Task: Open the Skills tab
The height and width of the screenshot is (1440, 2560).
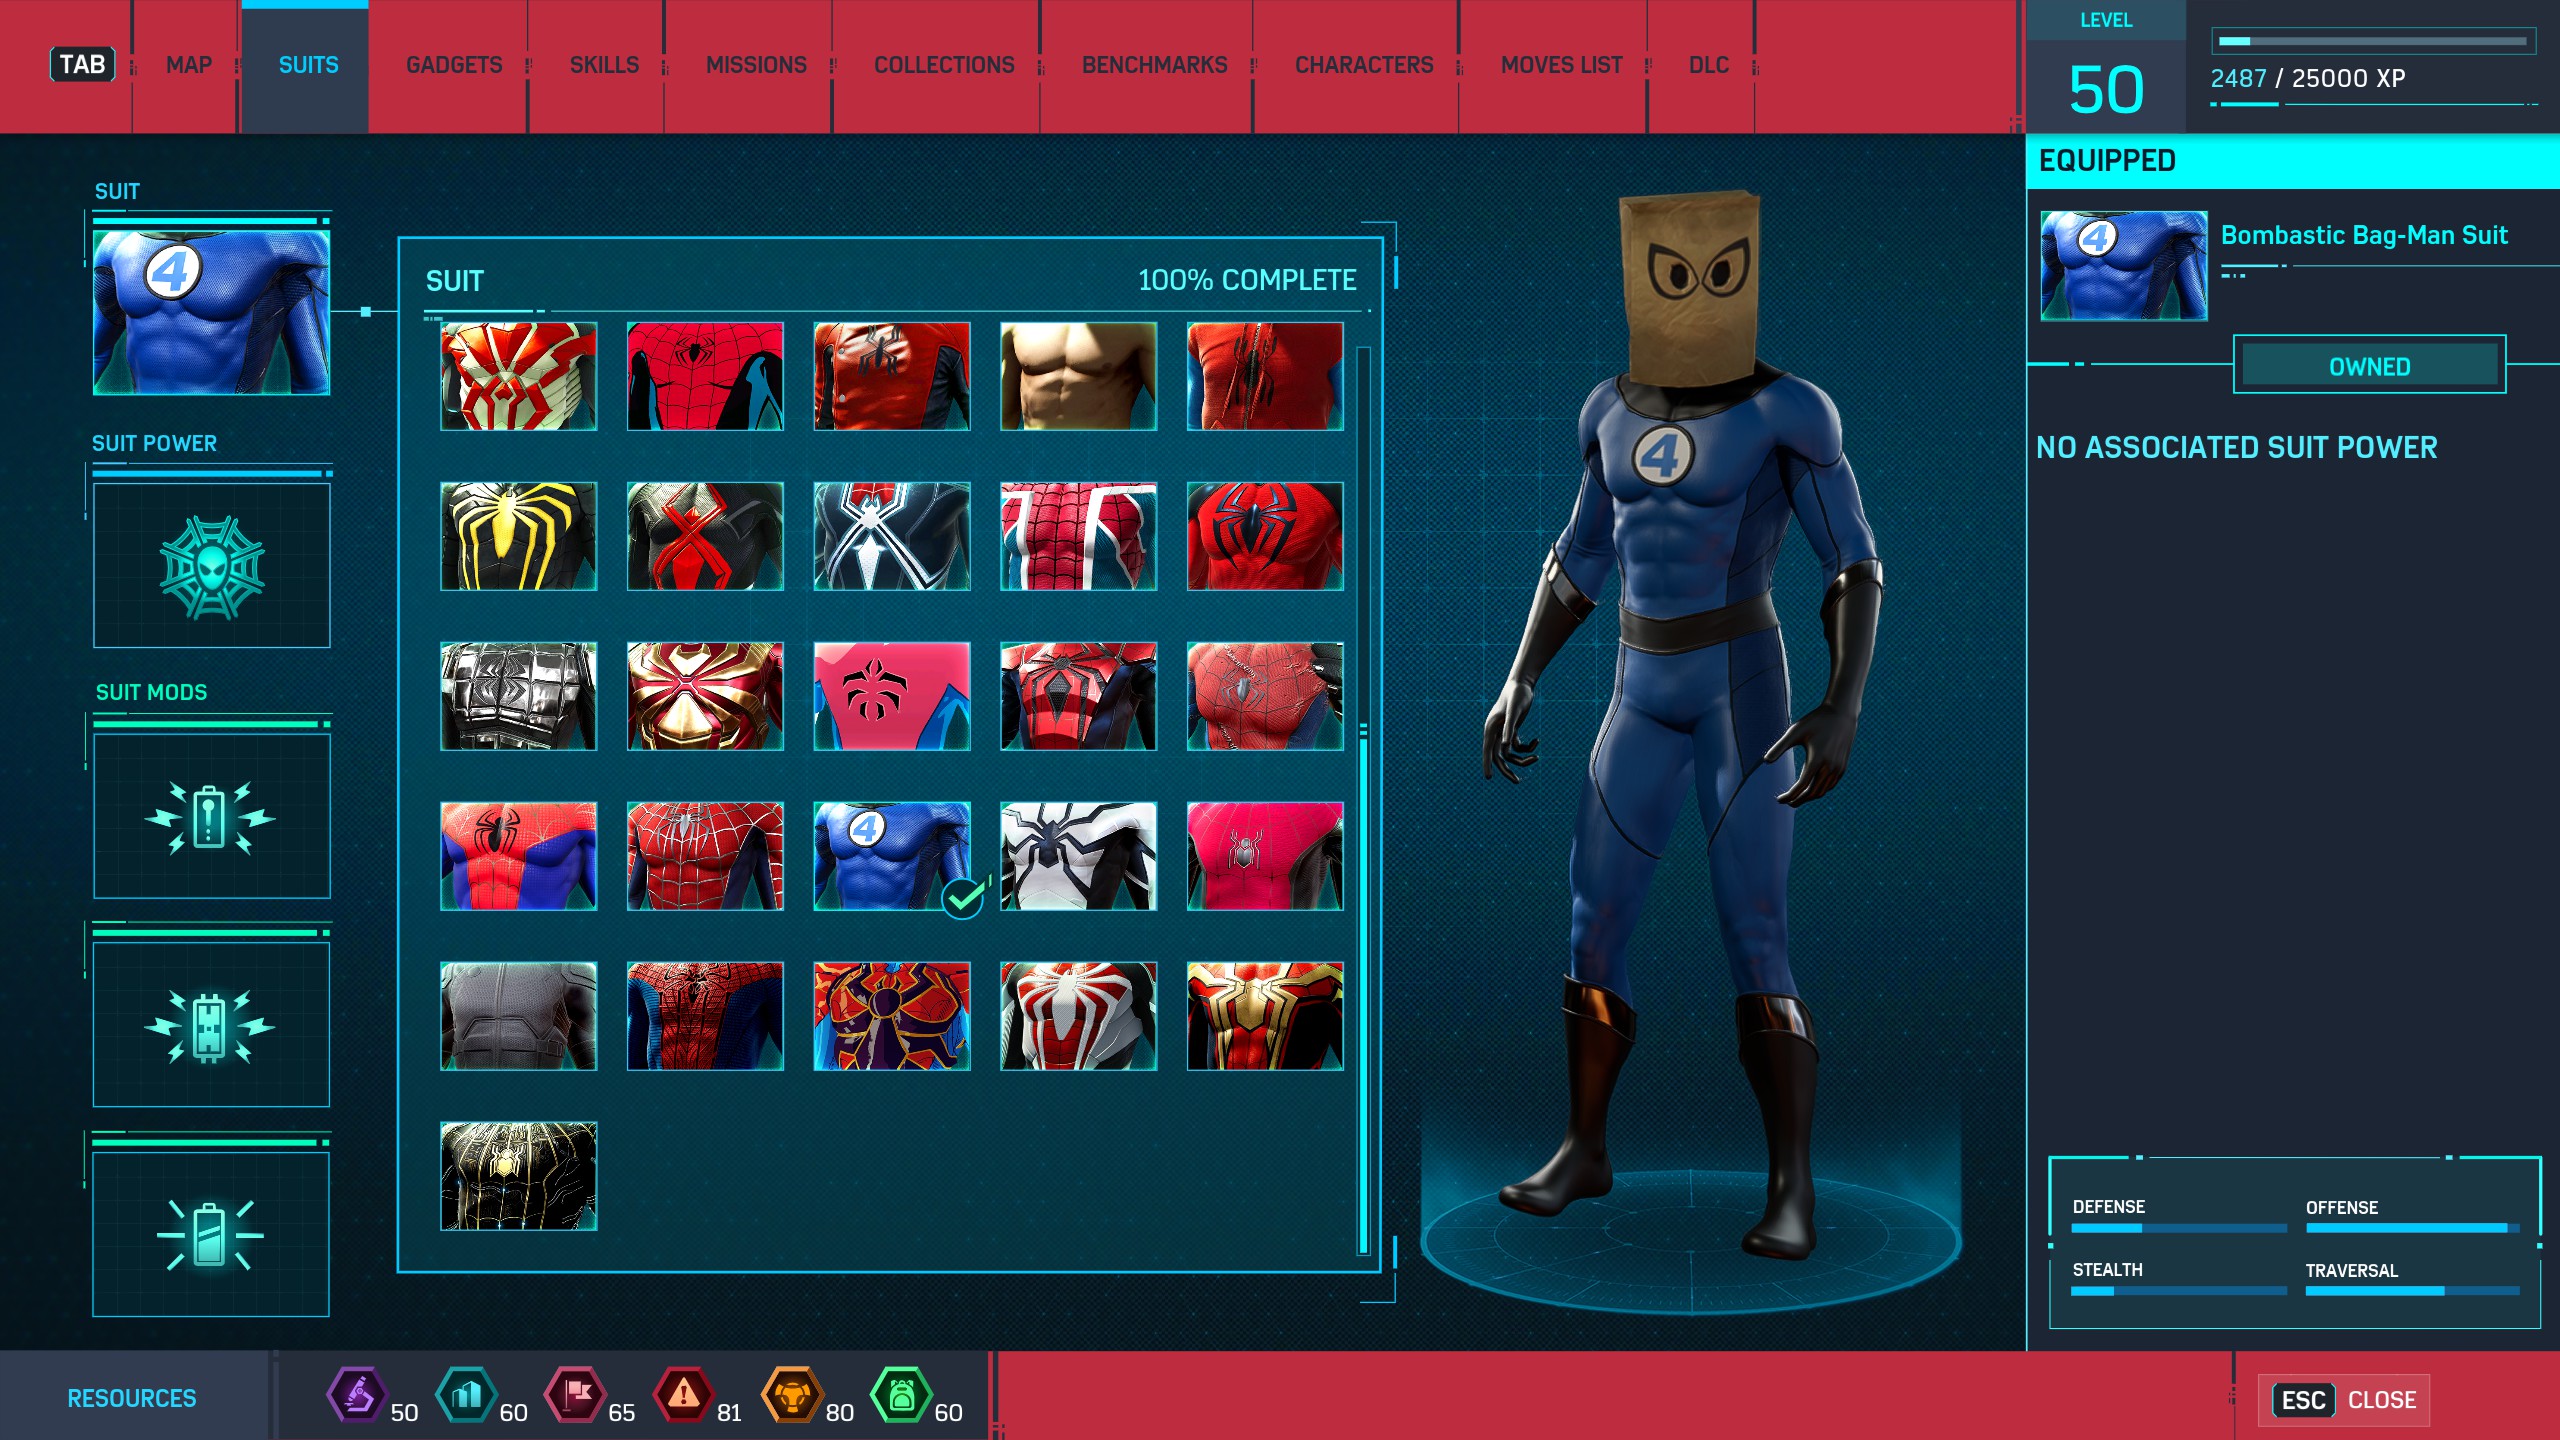Action: tap(604, 65)
